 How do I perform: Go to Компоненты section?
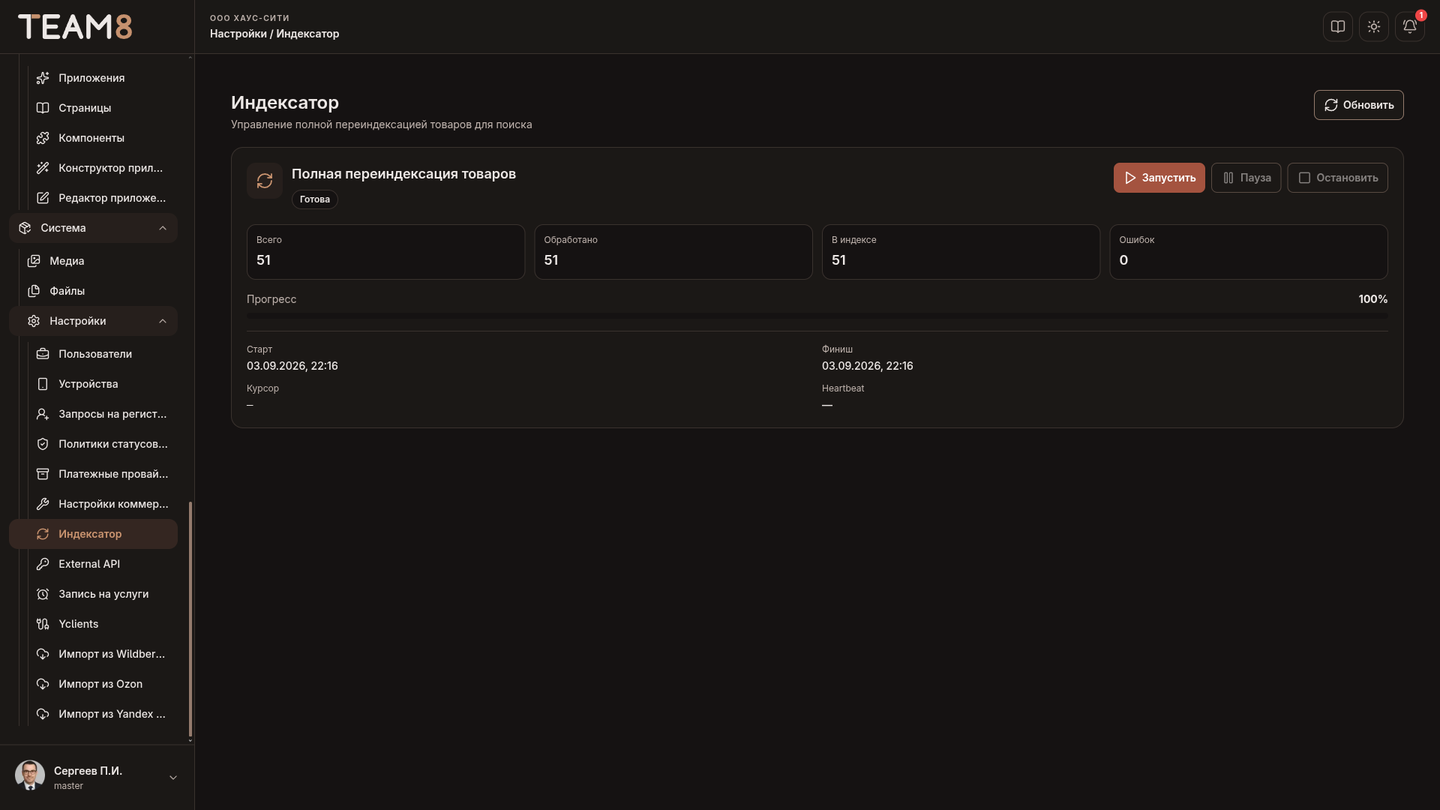pyautogui.click(x=93, y=138)
